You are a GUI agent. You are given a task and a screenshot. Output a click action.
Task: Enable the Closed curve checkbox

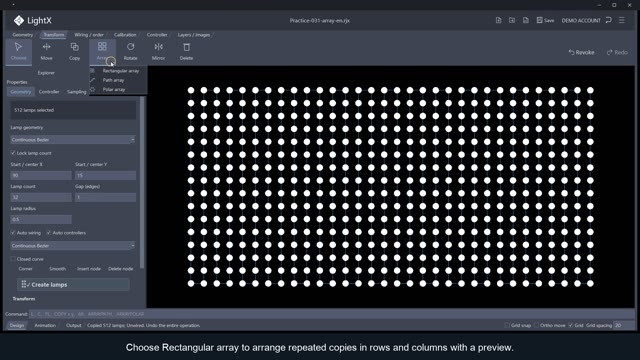click(x=13, y=259)
